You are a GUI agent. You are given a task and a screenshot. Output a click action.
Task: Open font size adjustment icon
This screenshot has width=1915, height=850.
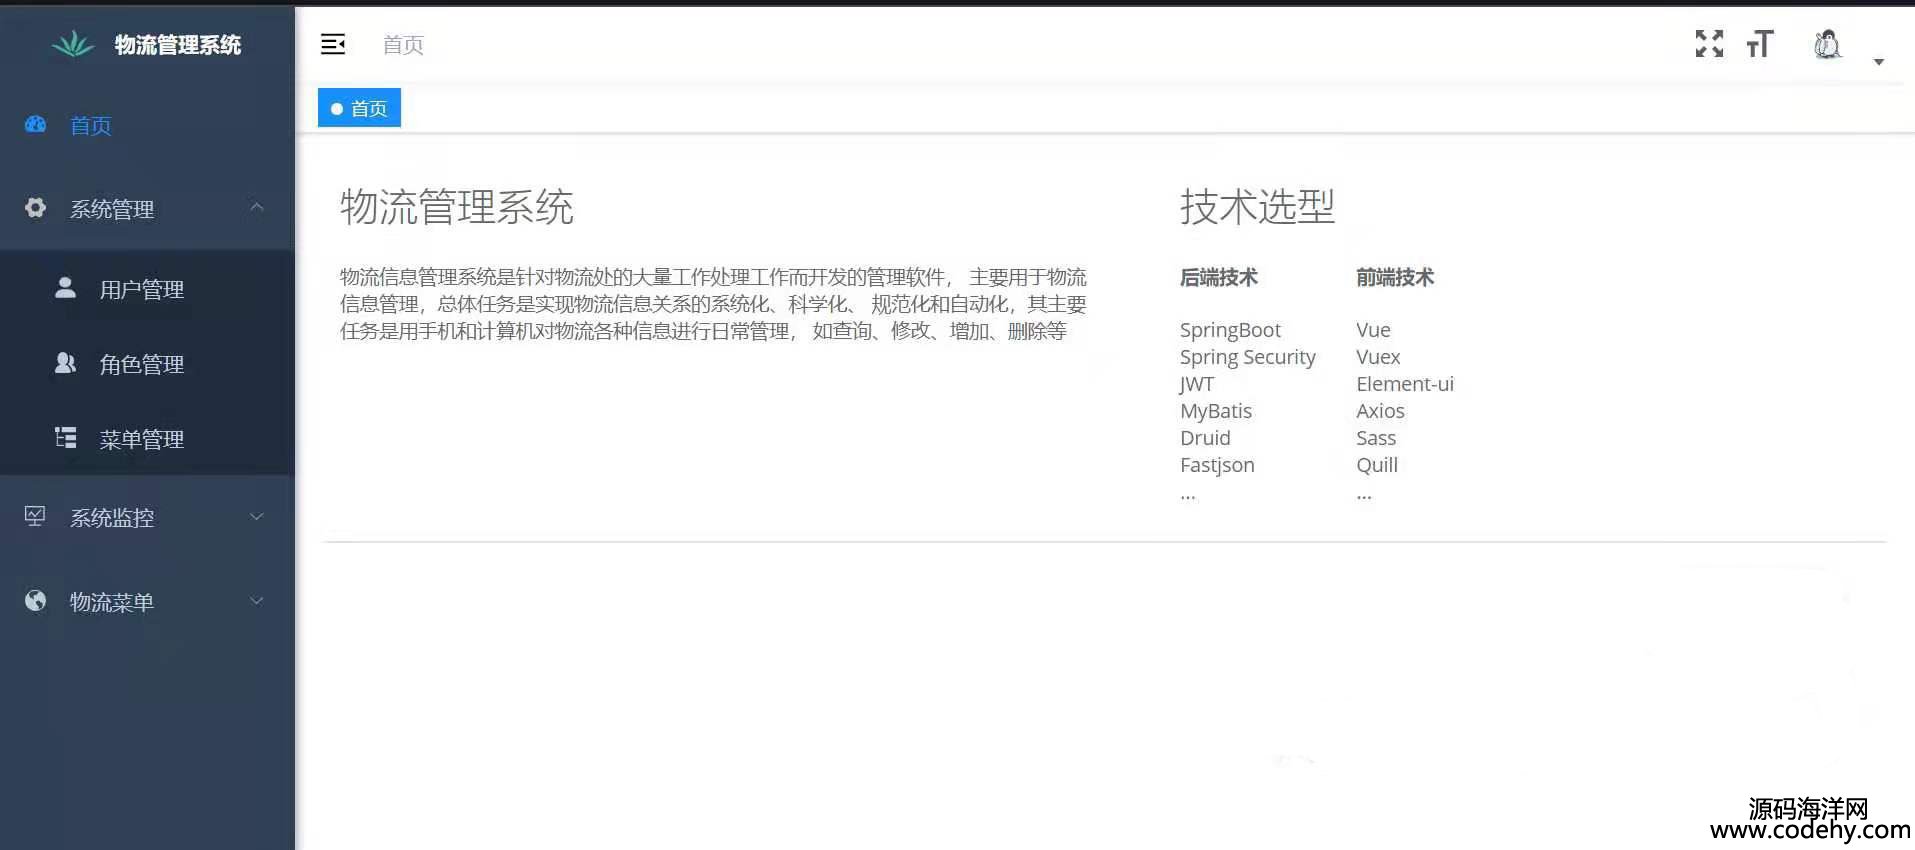[1760, 44]
